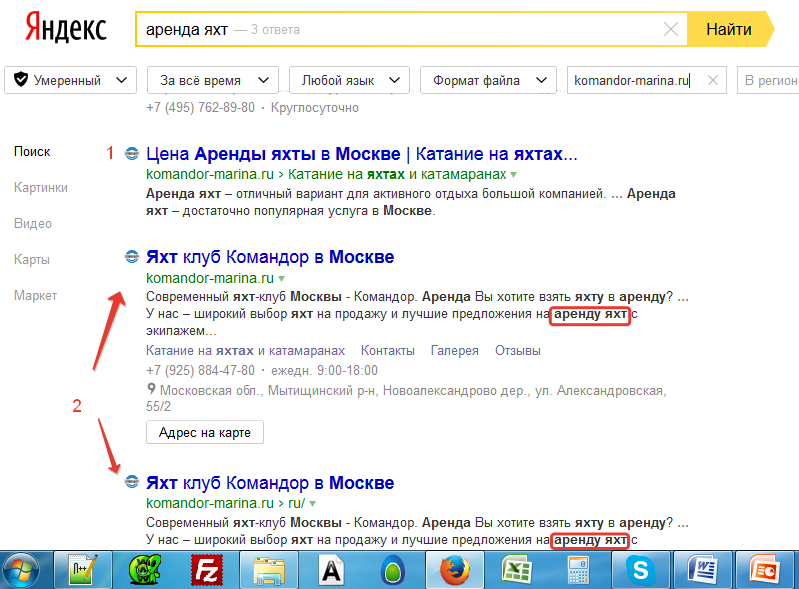Open the Маркет tab
Viewport: 799px width, 589px height.
coord(36,296)
